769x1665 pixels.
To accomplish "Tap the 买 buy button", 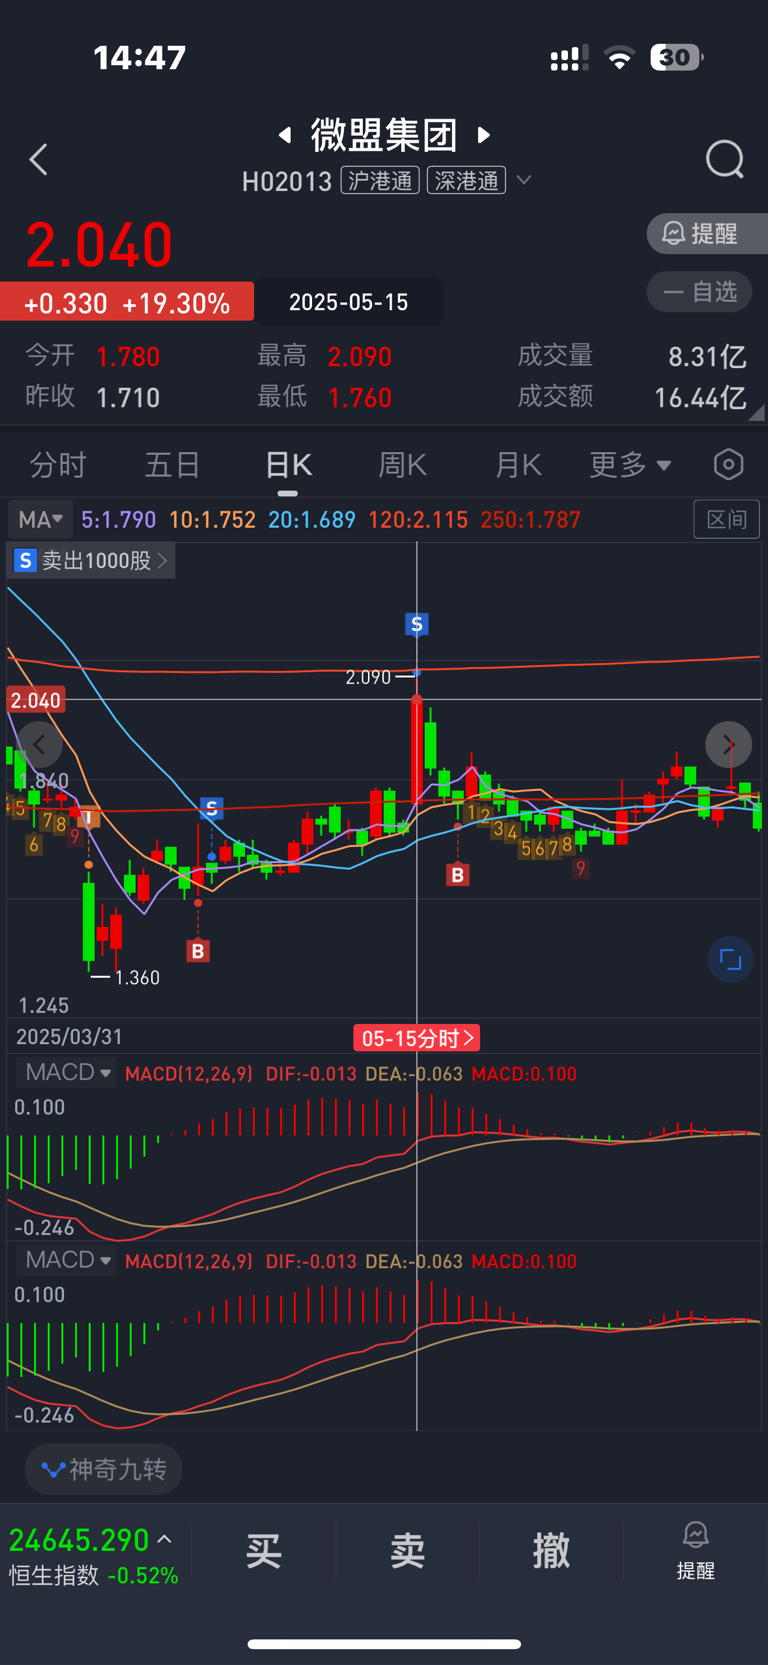I will (x=263, y=1551).
